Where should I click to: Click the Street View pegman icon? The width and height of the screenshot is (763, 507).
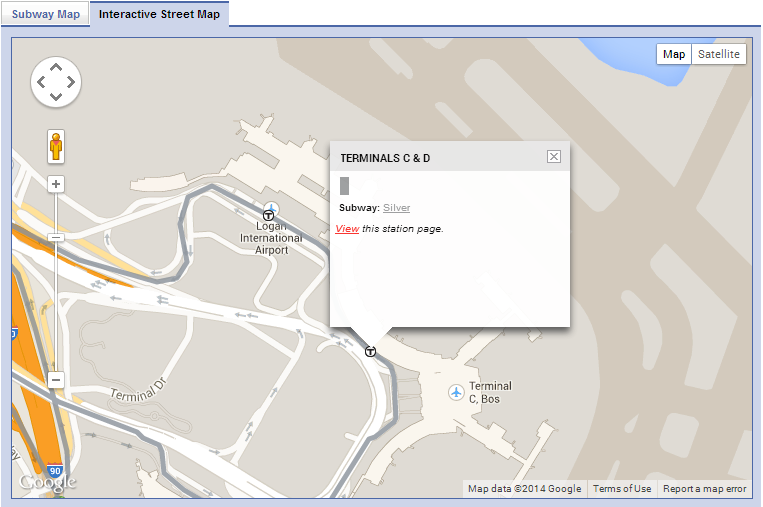56,146
